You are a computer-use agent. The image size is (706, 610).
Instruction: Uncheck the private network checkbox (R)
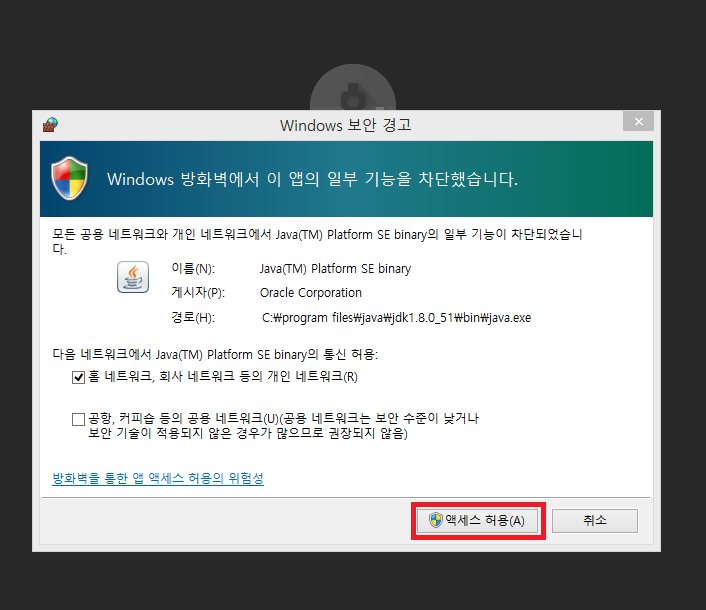(x=78, y=377)
